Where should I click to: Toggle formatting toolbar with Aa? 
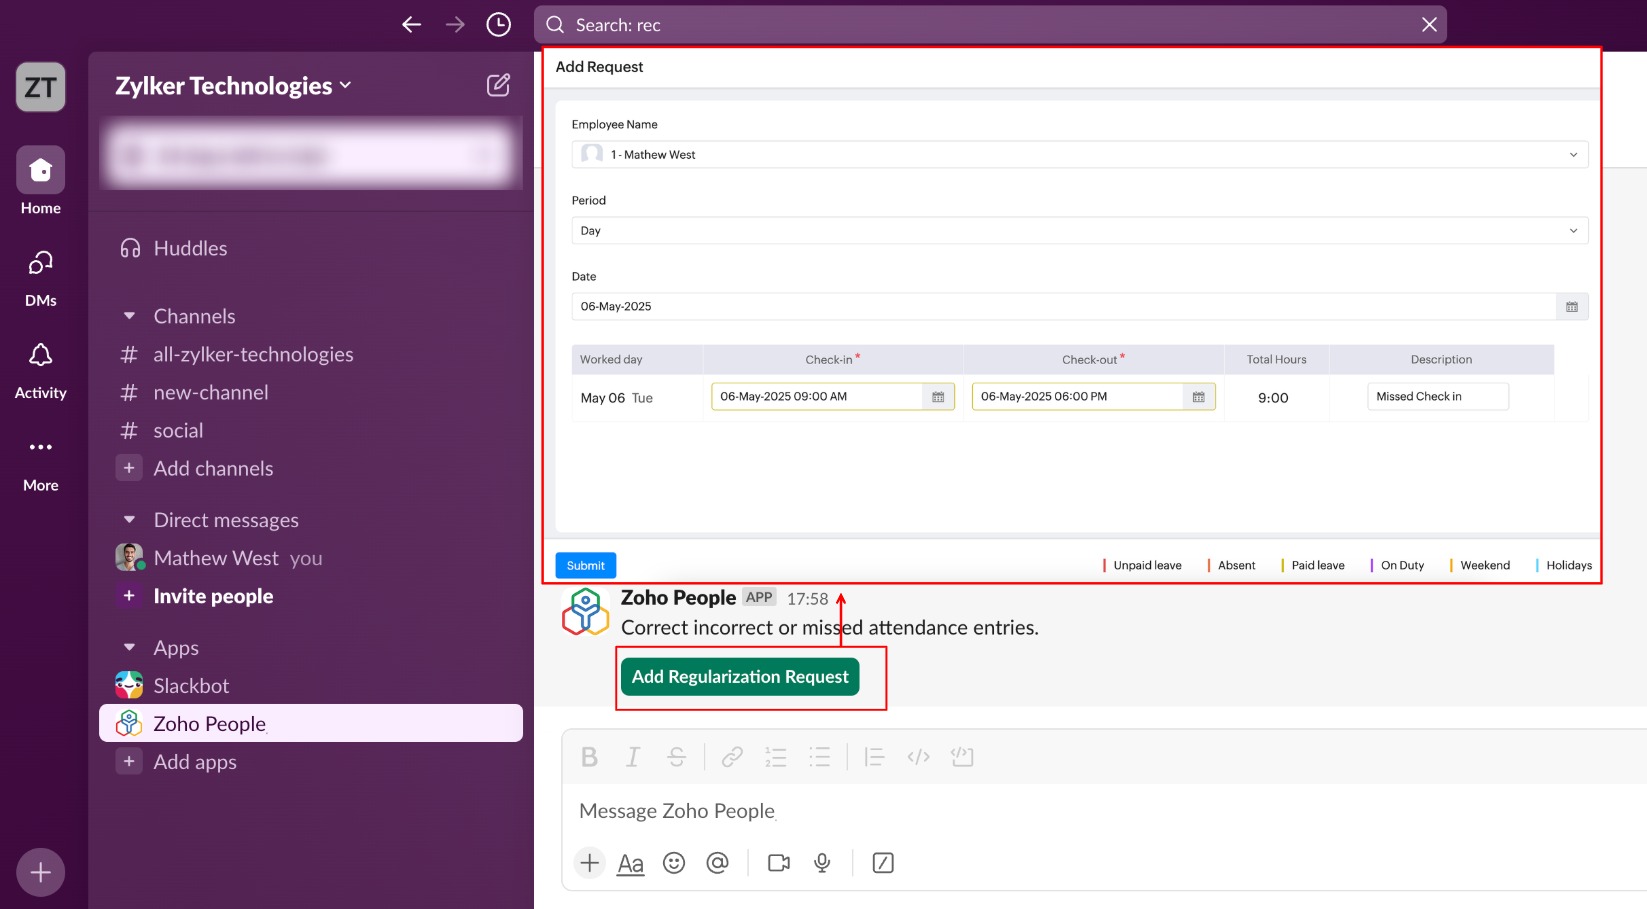click(x=631, y=863)
